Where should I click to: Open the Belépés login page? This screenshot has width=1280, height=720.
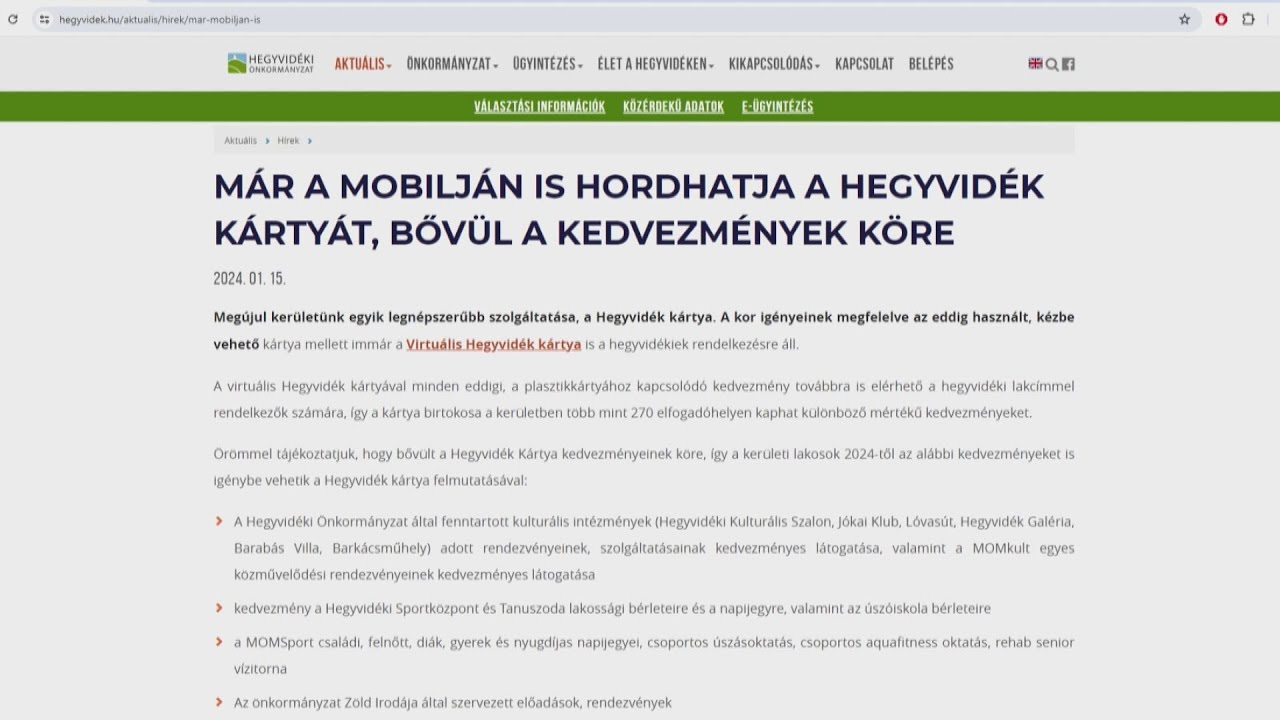[931, 64]
